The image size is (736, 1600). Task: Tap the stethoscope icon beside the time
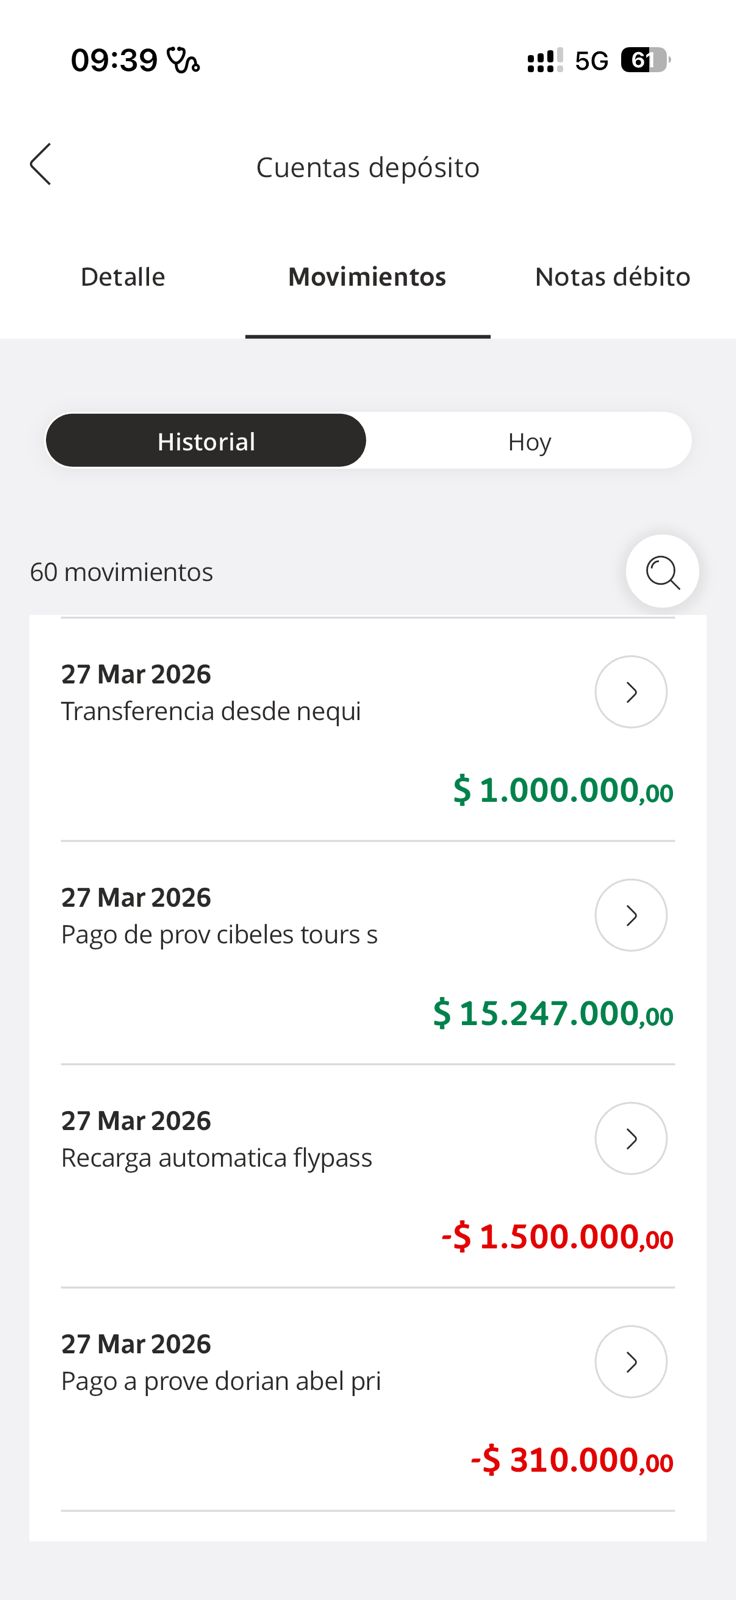(x=183, y=61)
